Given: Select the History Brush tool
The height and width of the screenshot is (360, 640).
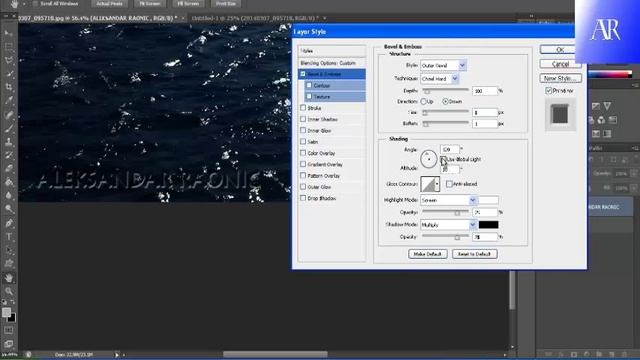Looking at the screenshot, I should click(x=9, y=155).
